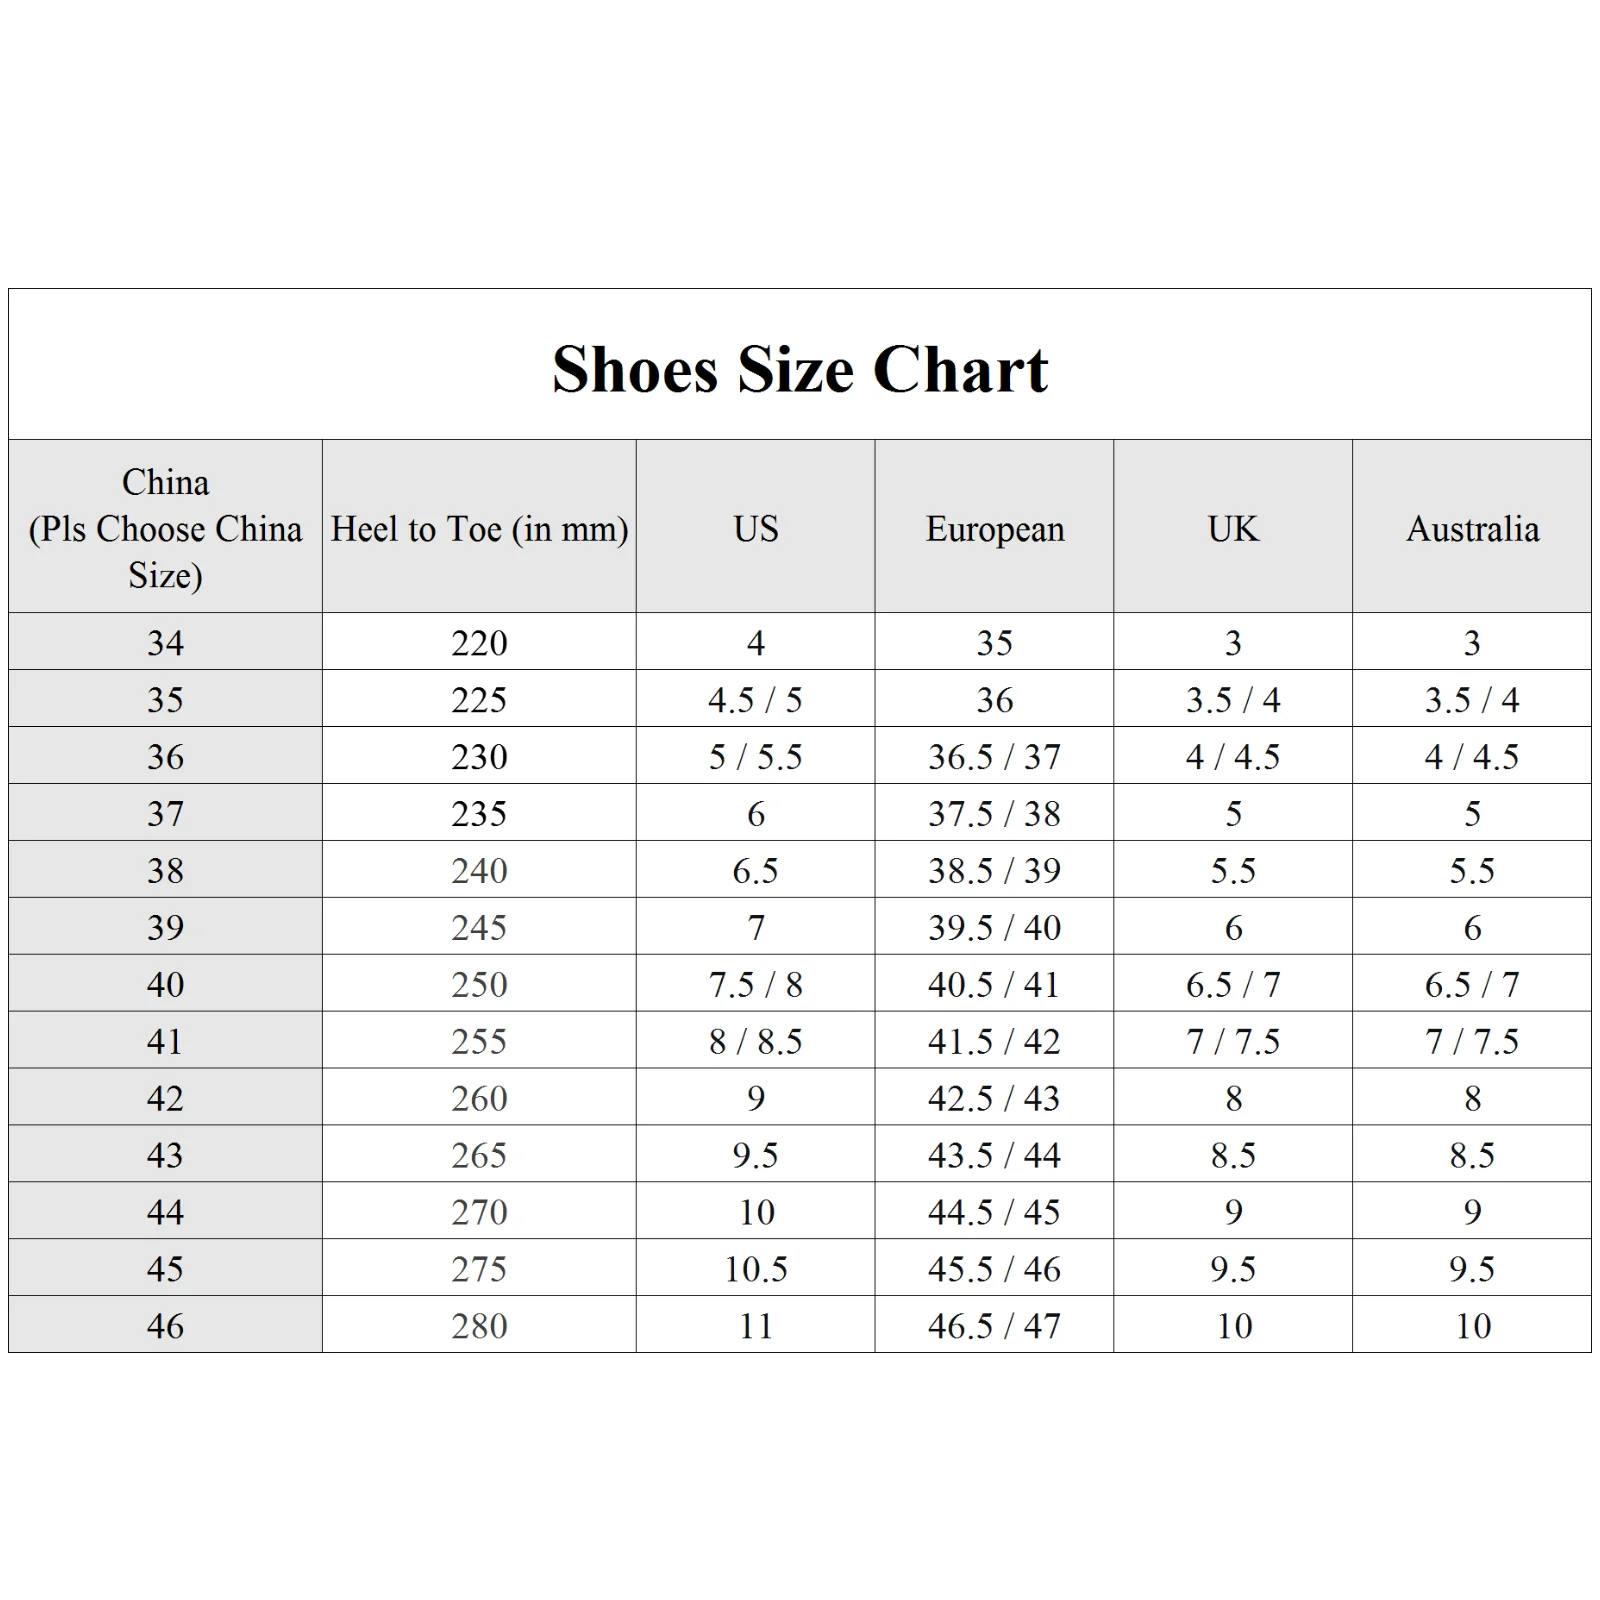Select the UK column header
The height and width of the screenshot is (1600, 1600).
(x=1233, y=528)
